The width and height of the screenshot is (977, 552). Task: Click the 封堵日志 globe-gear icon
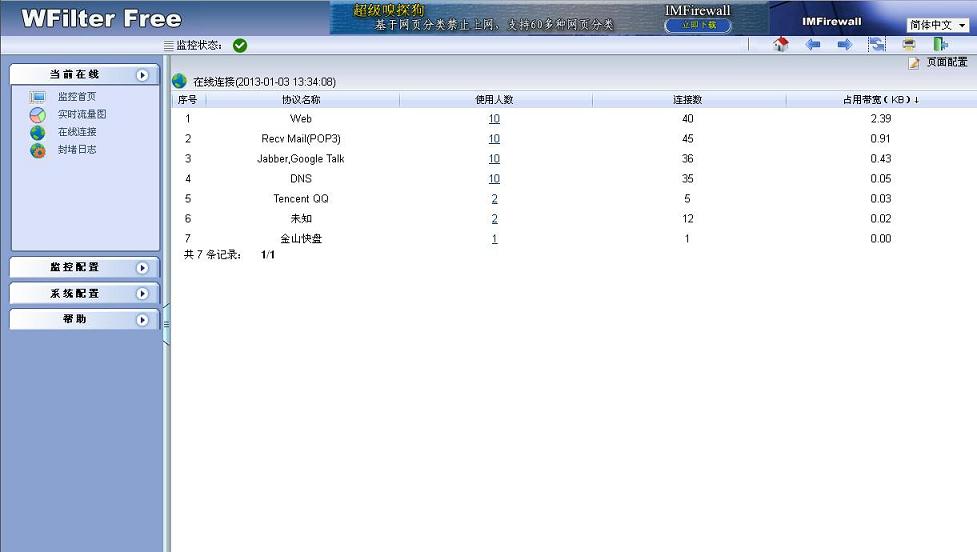point(38,150)
